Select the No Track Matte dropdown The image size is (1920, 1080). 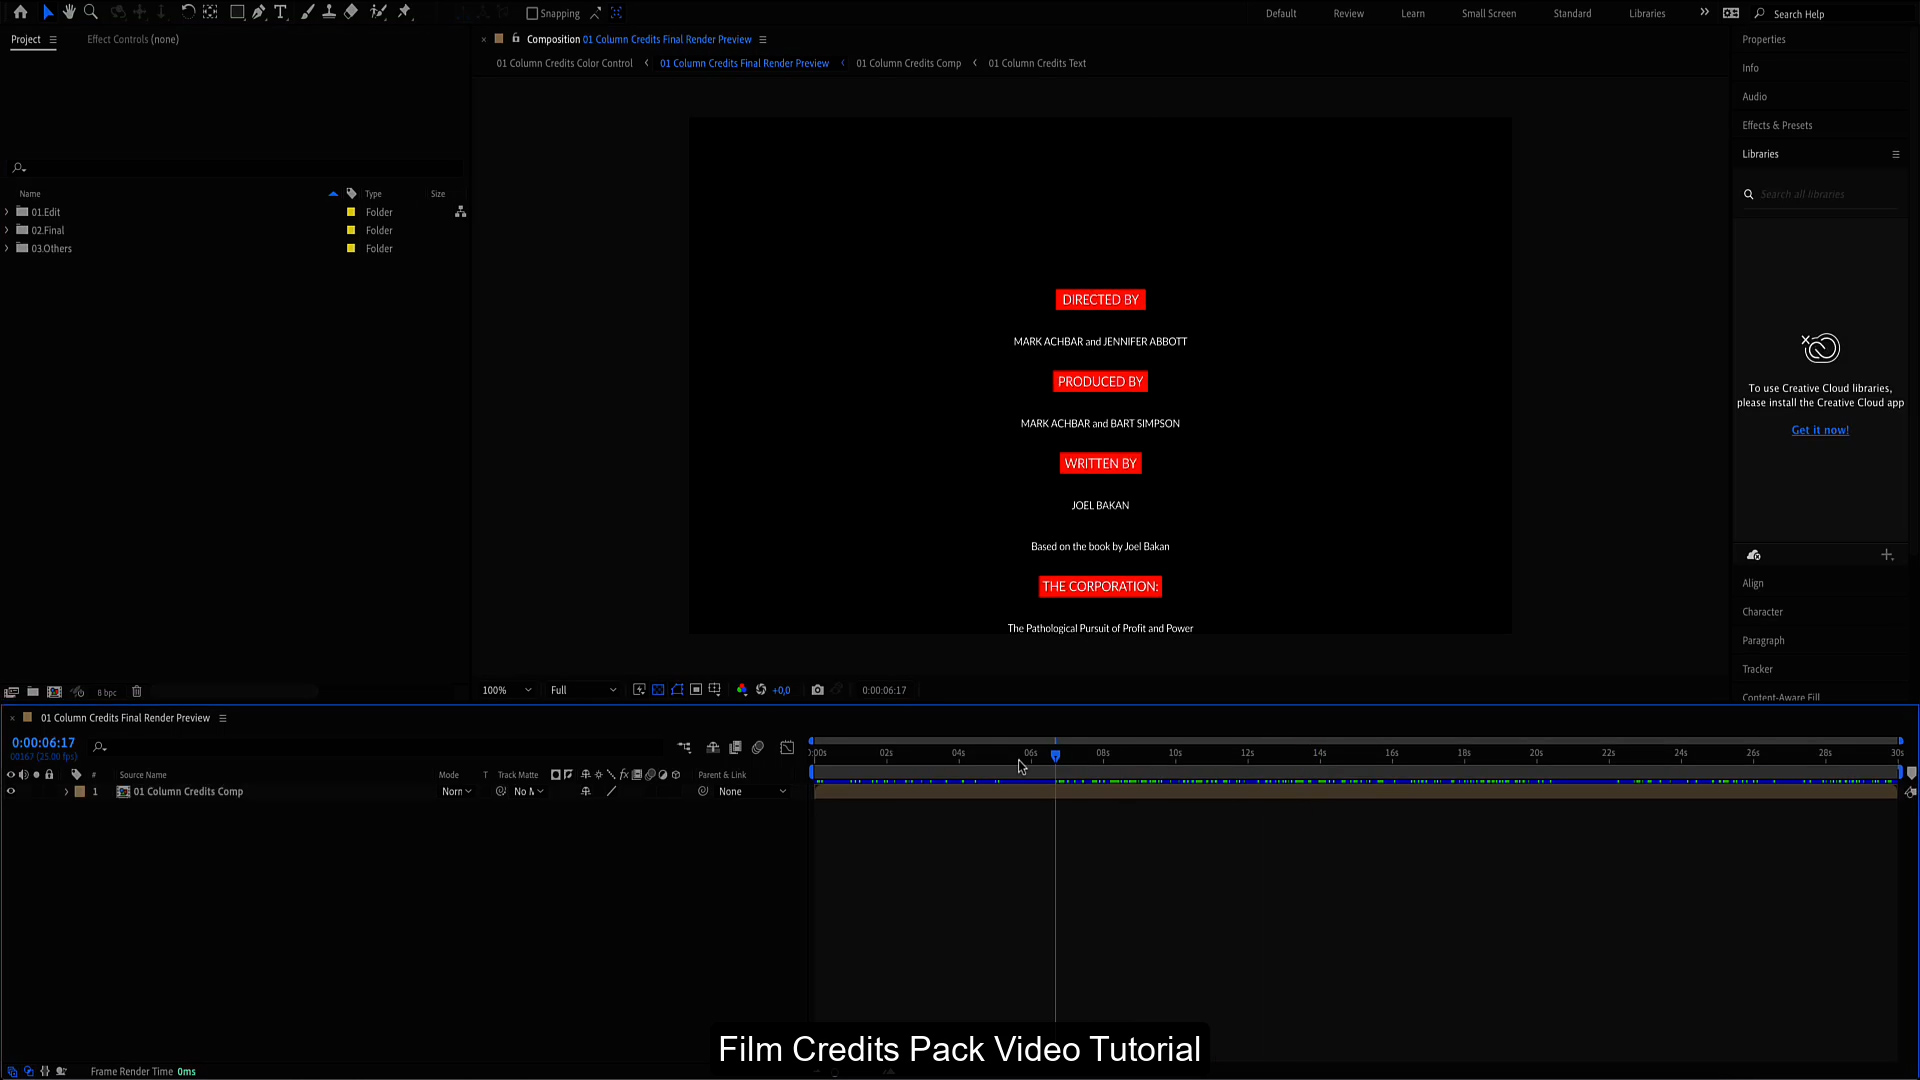527,791
